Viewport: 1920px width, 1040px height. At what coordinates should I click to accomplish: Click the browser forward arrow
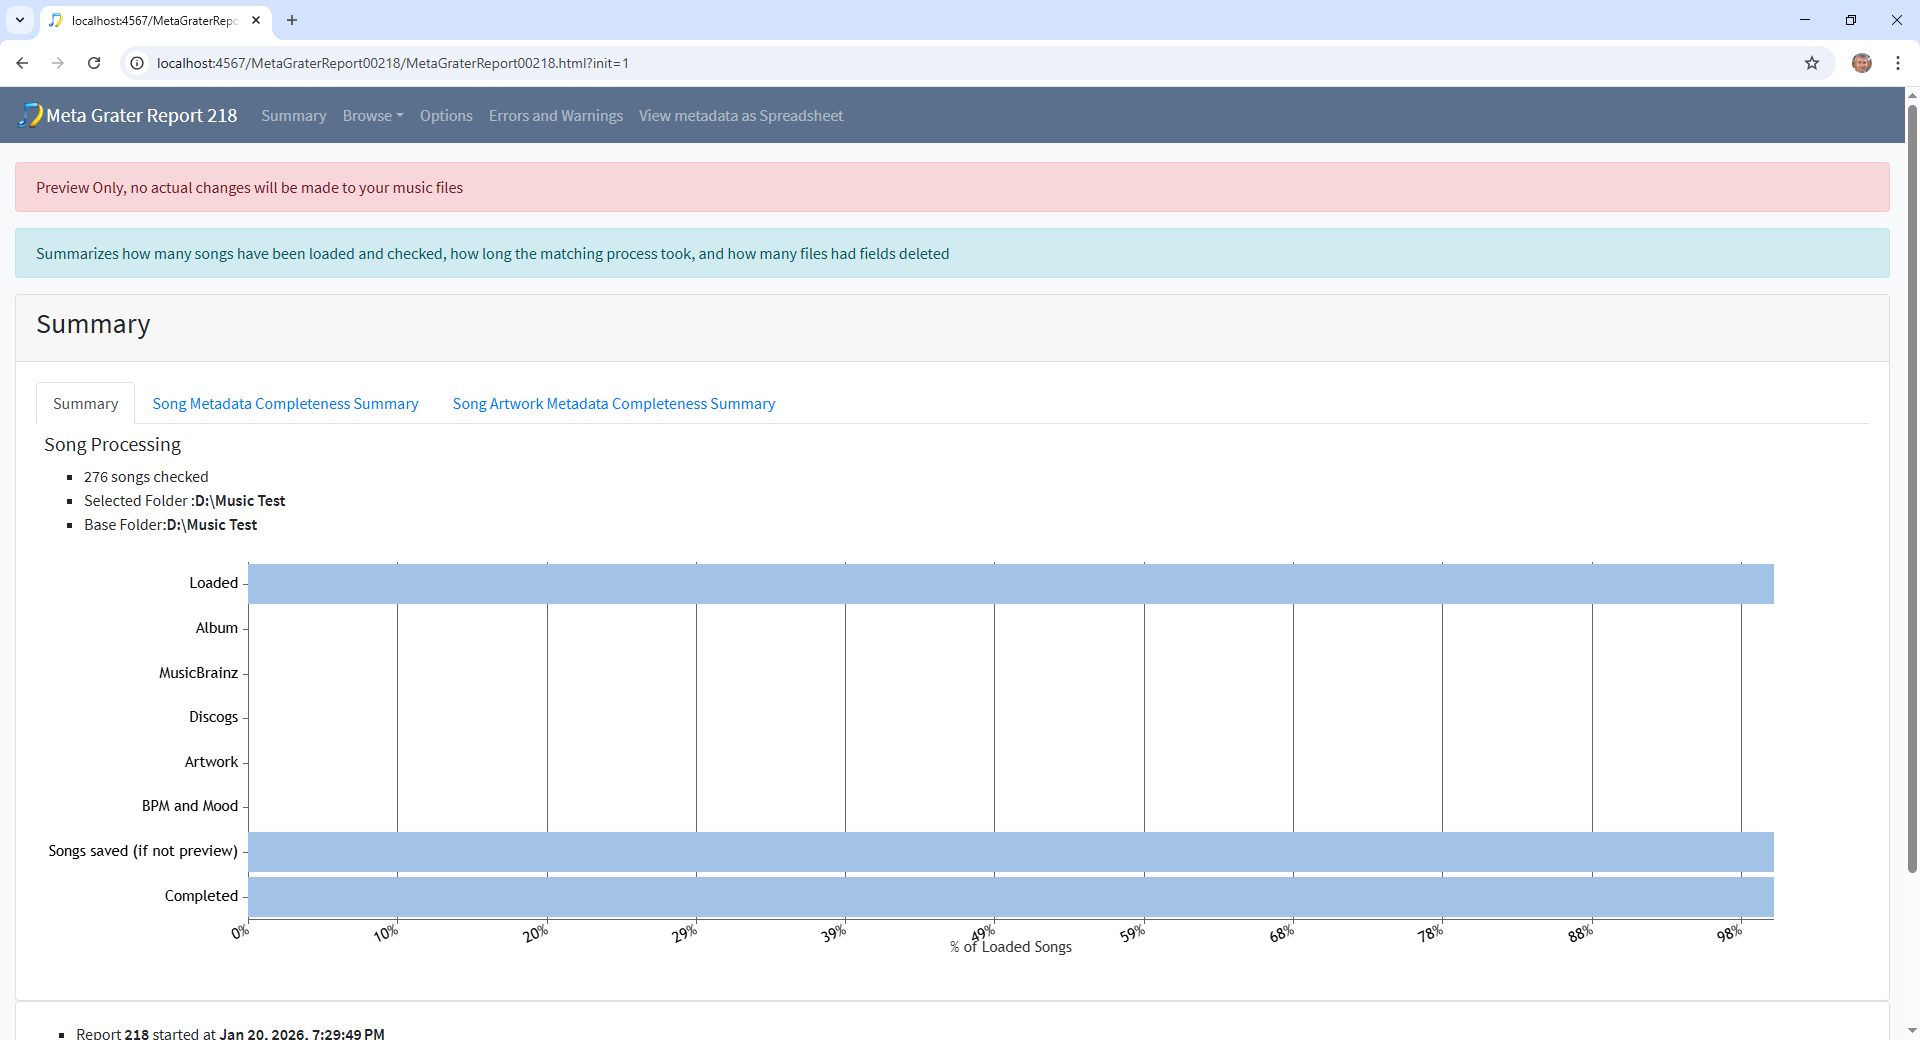(x=58, y=63)
